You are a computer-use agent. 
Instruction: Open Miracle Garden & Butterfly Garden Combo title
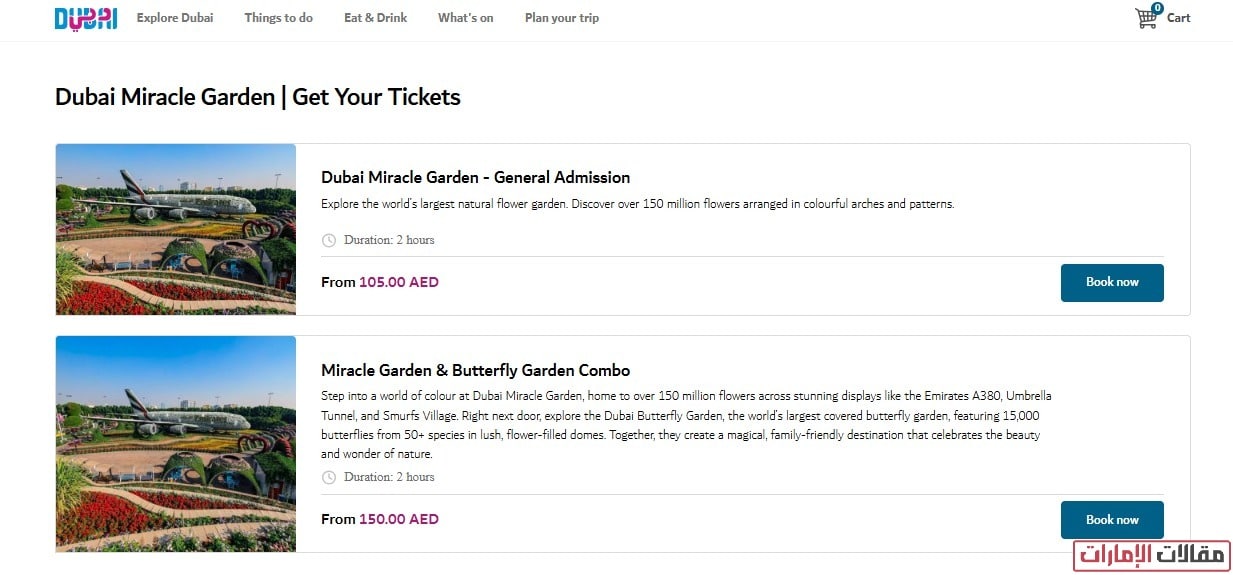[x=475, y=370]
